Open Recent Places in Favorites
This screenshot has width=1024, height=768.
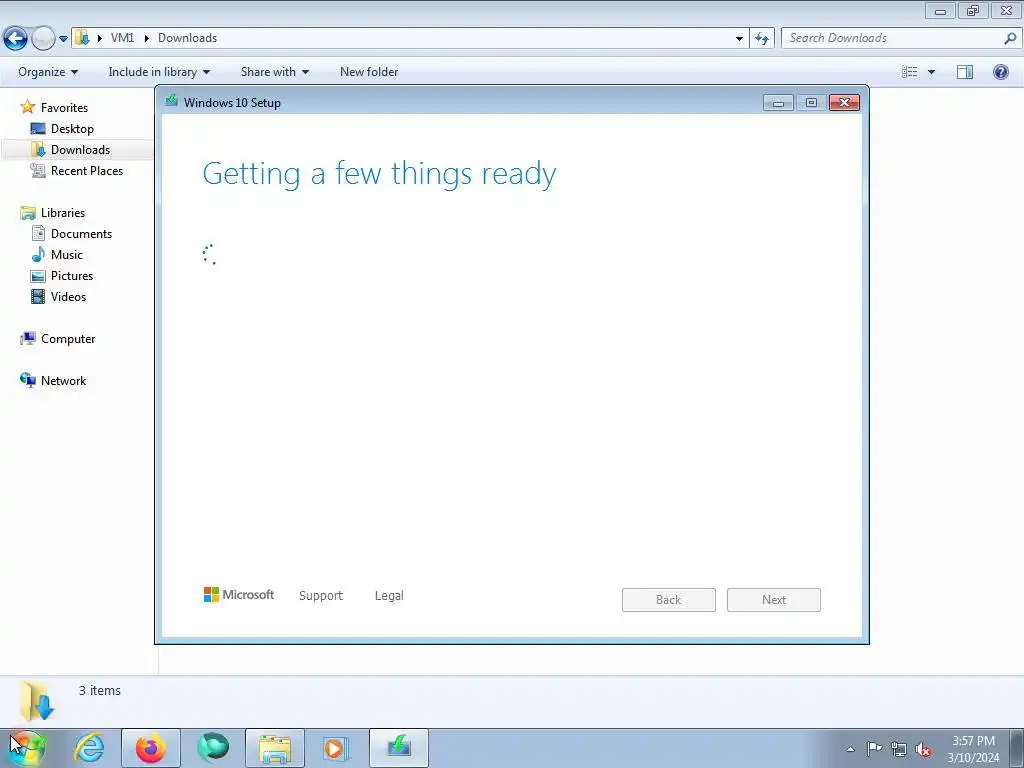click(87, 170)
